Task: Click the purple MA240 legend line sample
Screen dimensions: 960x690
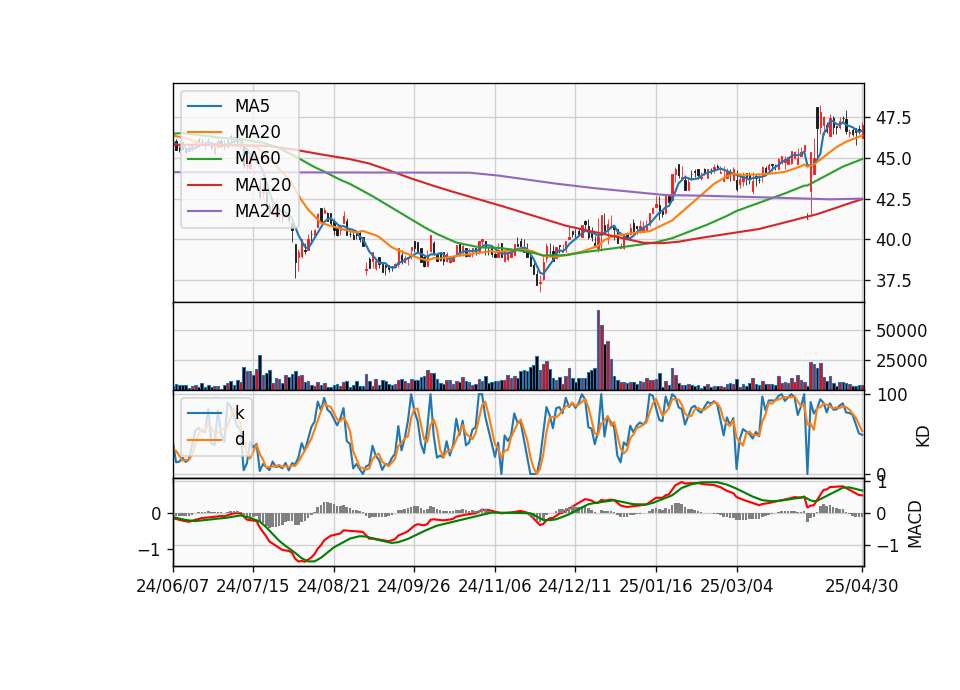Action: 204,212
